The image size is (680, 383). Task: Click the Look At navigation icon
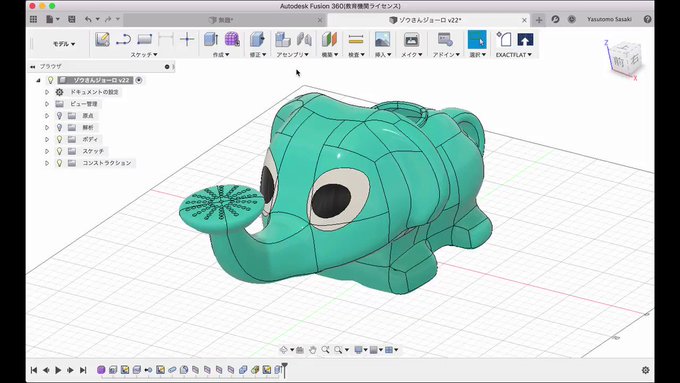[x=300, y=350]
